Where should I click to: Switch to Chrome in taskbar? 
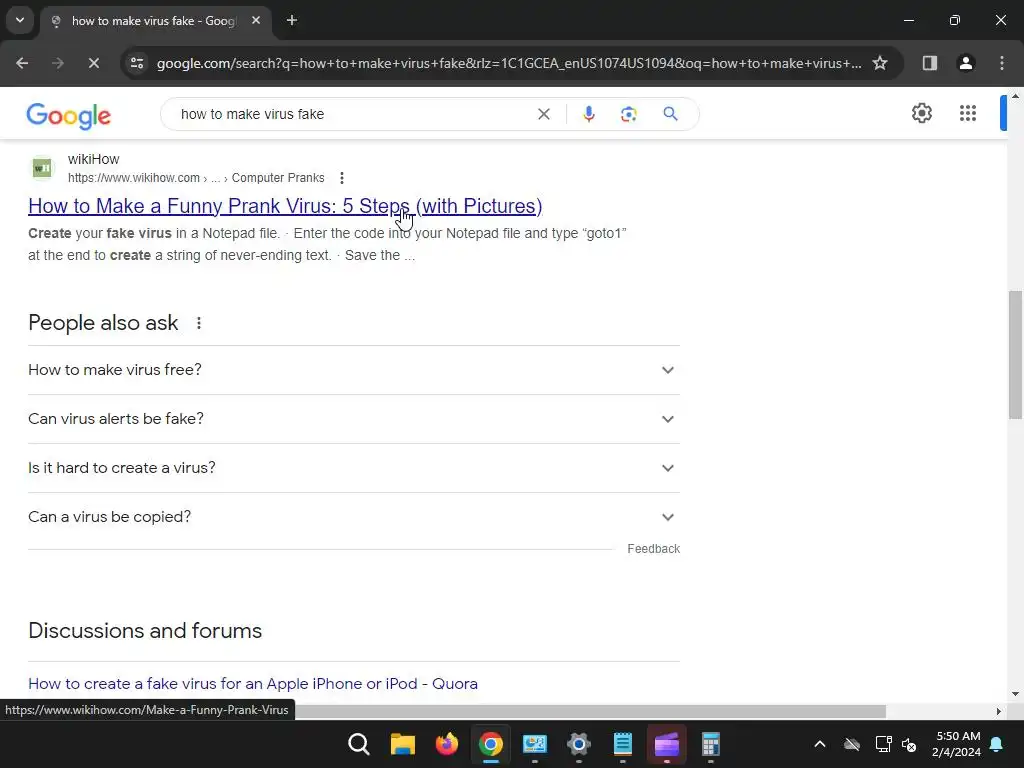(490, 744)
